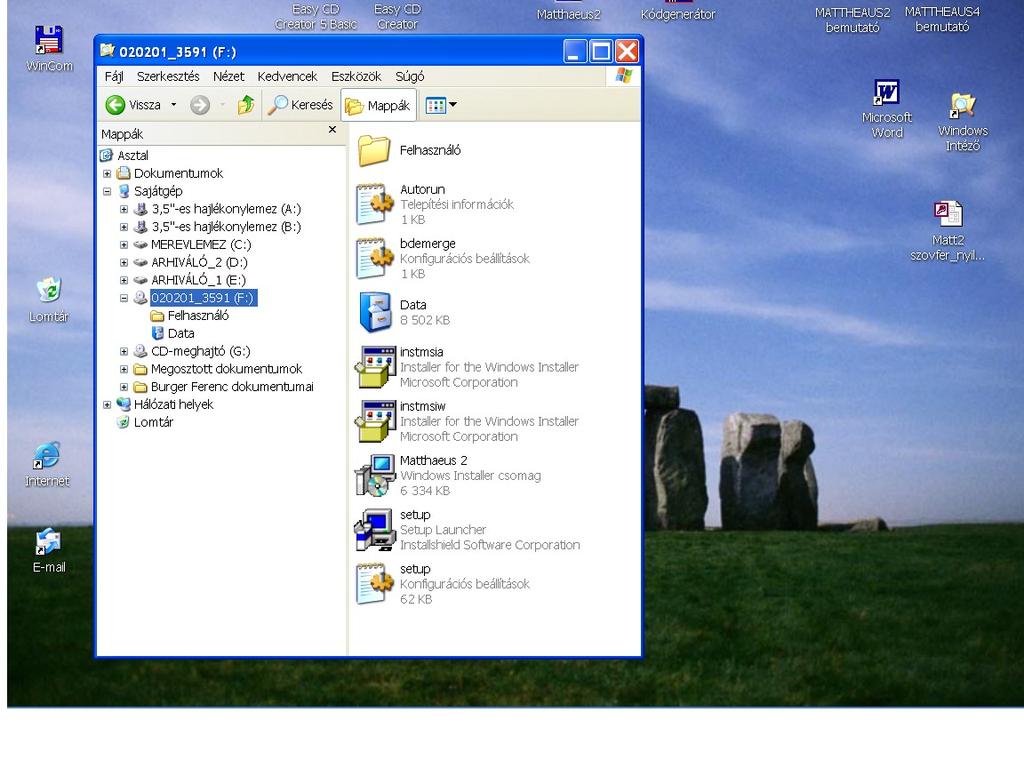The image size is (1024, 768).
Task: Select the setup Setup Launcher executable
Action: click(x=468, y=530)
